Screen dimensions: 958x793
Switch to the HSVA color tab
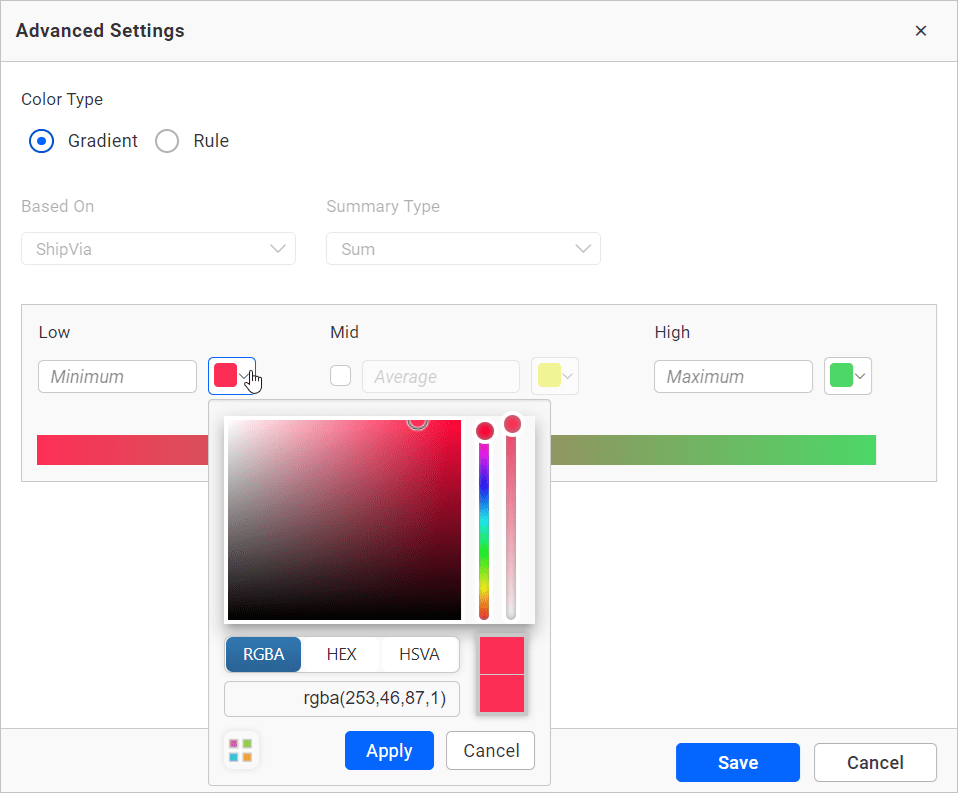419,655
